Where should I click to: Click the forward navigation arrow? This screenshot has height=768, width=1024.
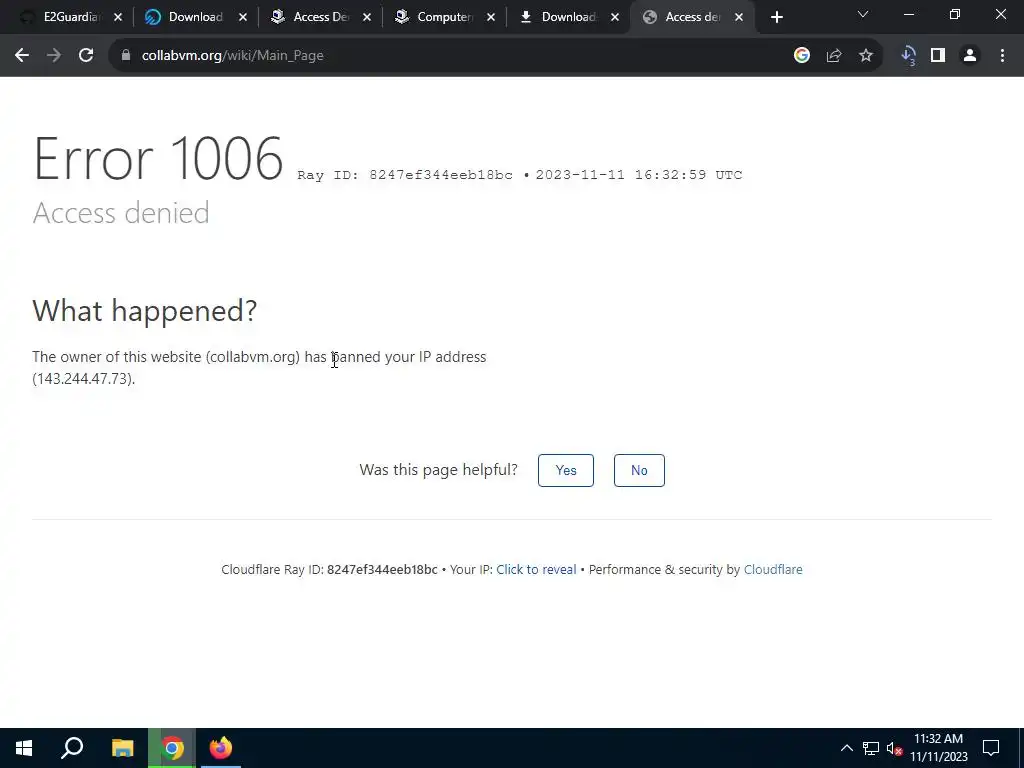[x=54, y=56]
